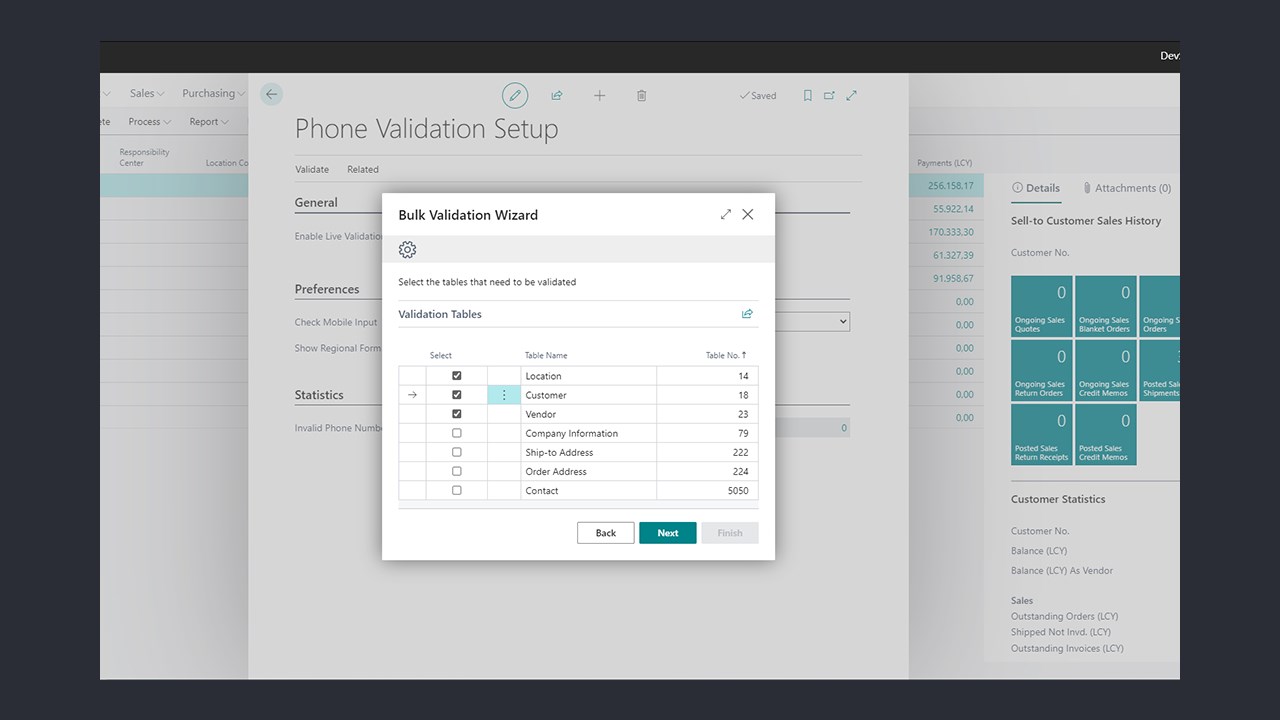The width and height of the screenshot is (1280, 720).
Task: Check the Company Information checkbox
Action: [457, 433]
